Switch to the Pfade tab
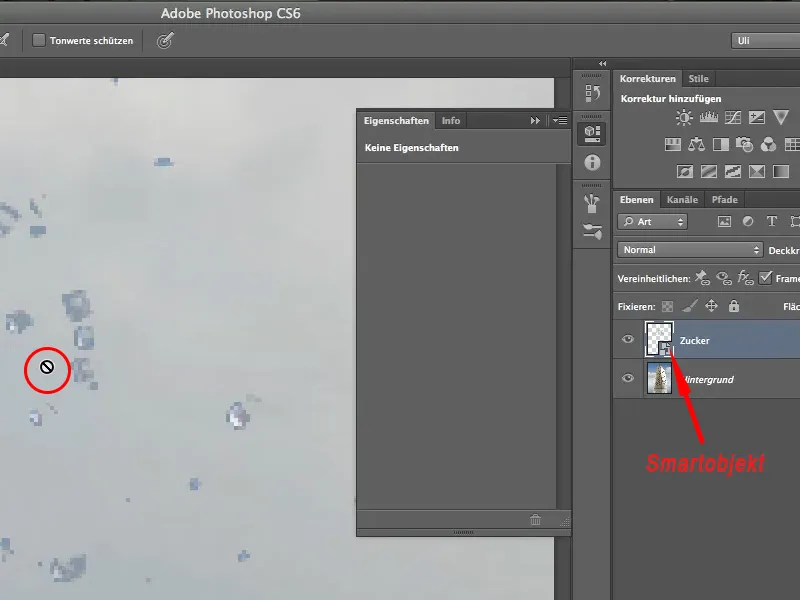The width and height of the screenshot is (800, 600). click(x=724, y=199)
